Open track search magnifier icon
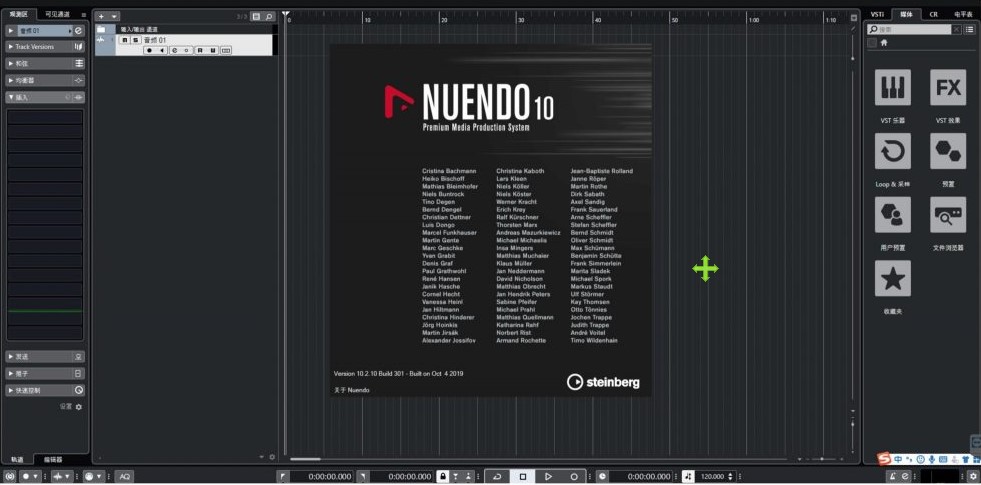 point(268,16)
